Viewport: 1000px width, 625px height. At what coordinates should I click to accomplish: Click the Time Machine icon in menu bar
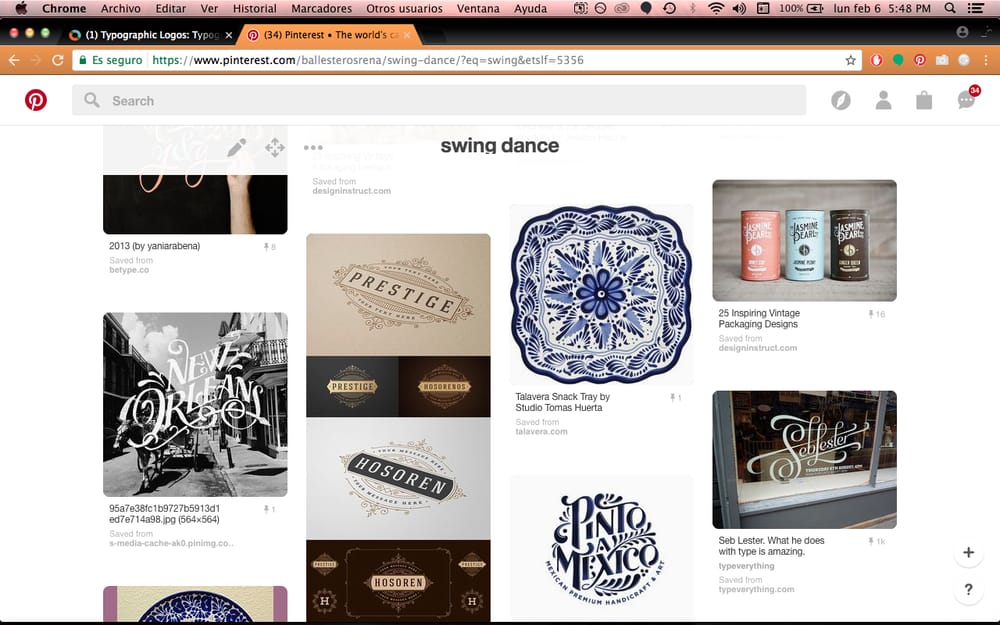669,8
